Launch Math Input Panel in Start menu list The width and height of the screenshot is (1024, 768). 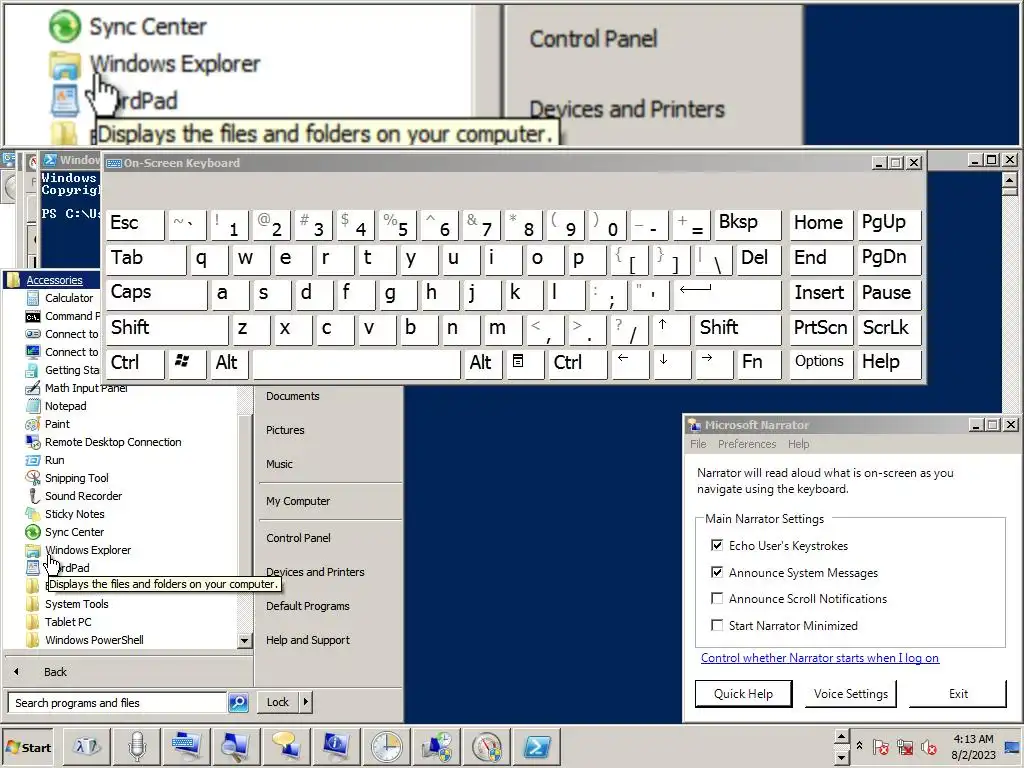[76, 388]
